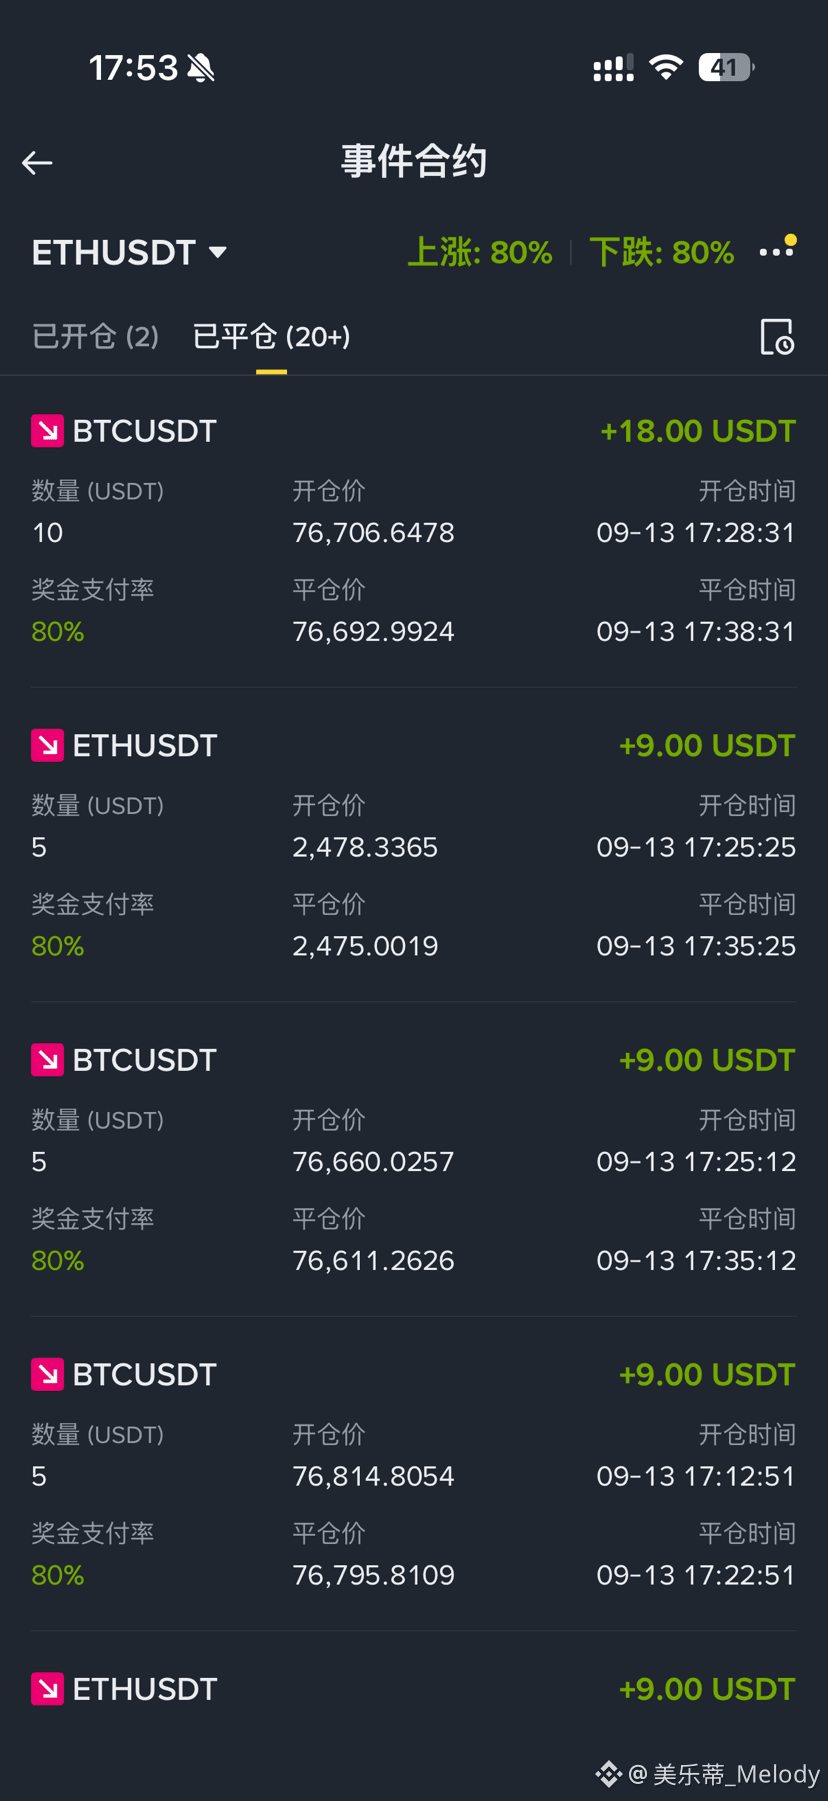828x1801 pixels.
Task: Tap the down-arrow icon on first BTCUSDT trade
Action: pyautogui.click(x=47, y=431)
